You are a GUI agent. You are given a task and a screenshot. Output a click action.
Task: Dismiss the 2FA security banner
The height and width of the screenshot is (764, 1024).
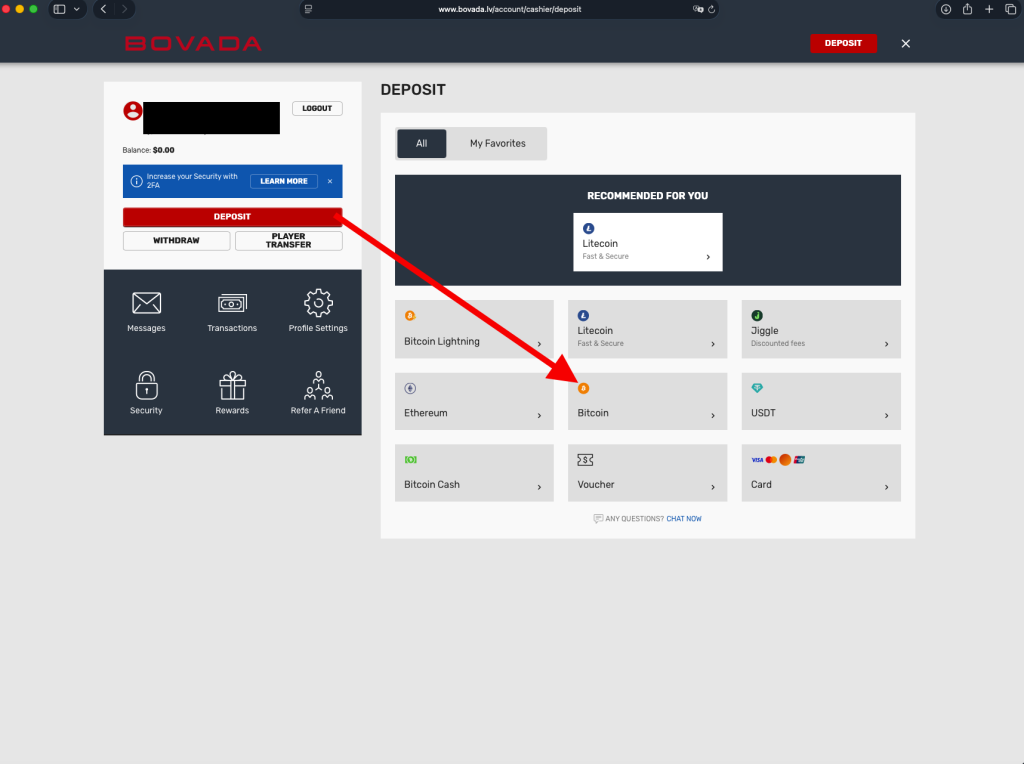click(330, 181)
